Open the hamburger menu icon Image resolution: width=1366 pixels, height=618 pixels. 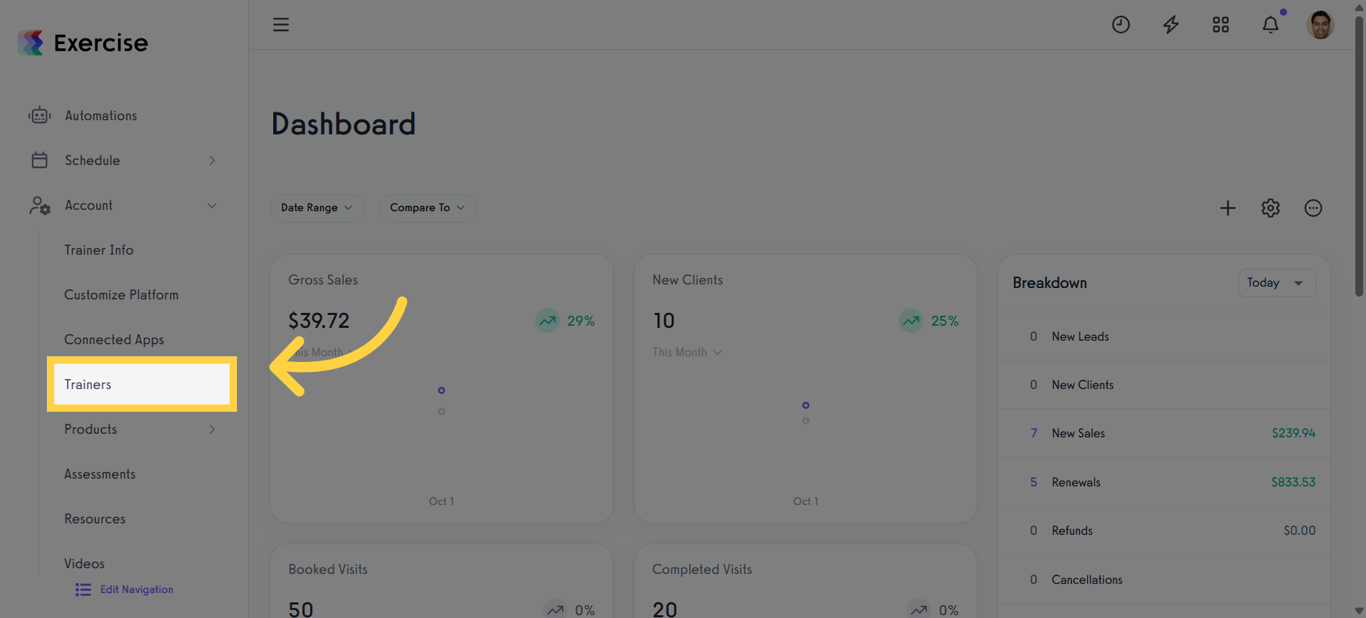281,25
